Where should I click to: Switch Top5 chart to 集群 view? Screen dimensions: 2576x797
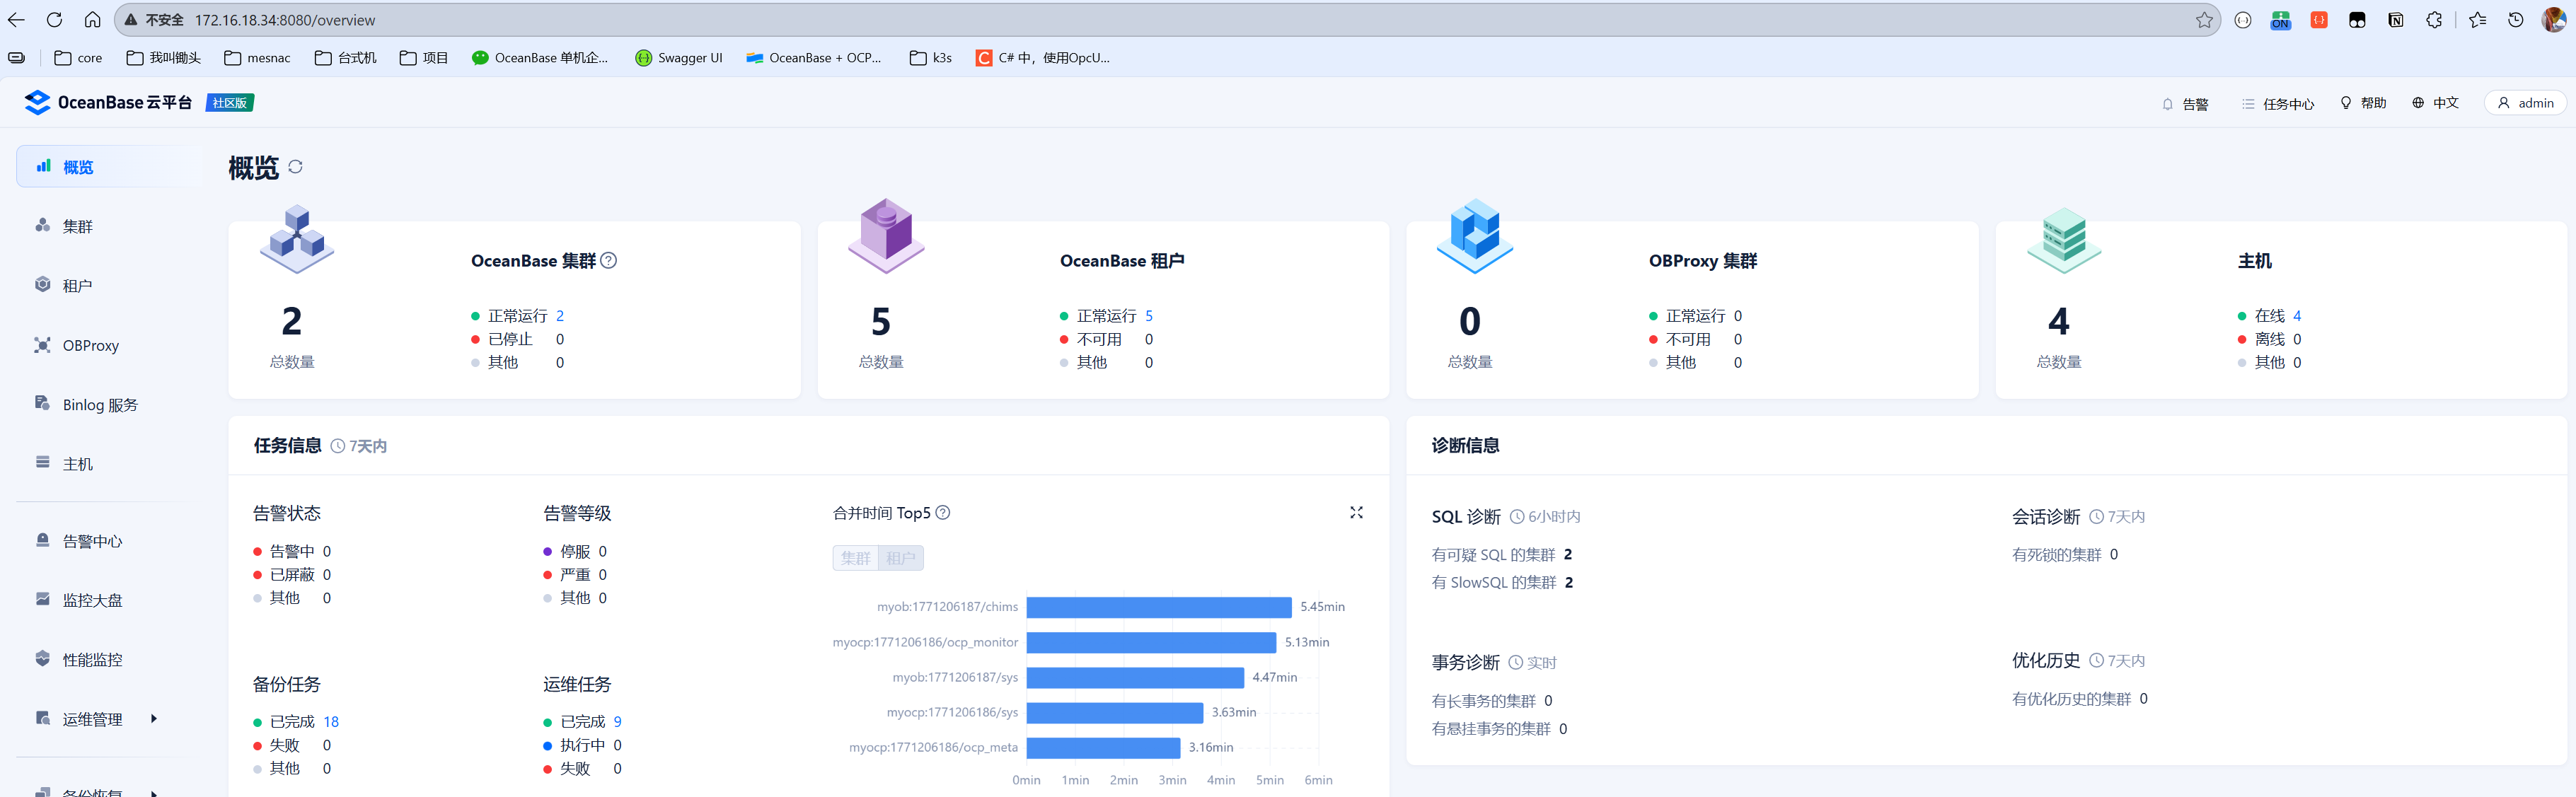pyautogui.click(x=855, y=558)
